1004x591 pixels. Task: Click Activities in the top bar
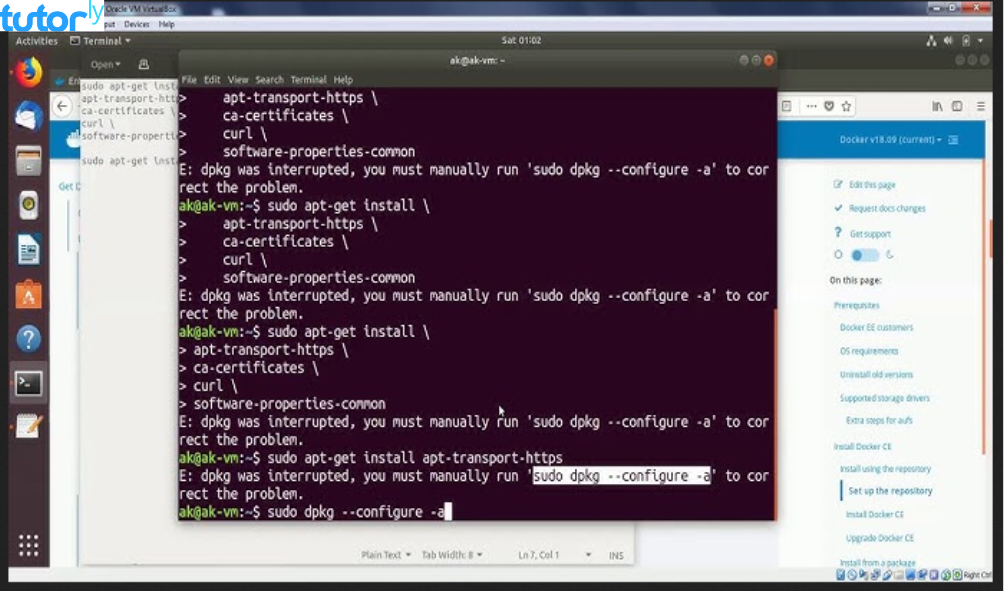coord(36,41)
